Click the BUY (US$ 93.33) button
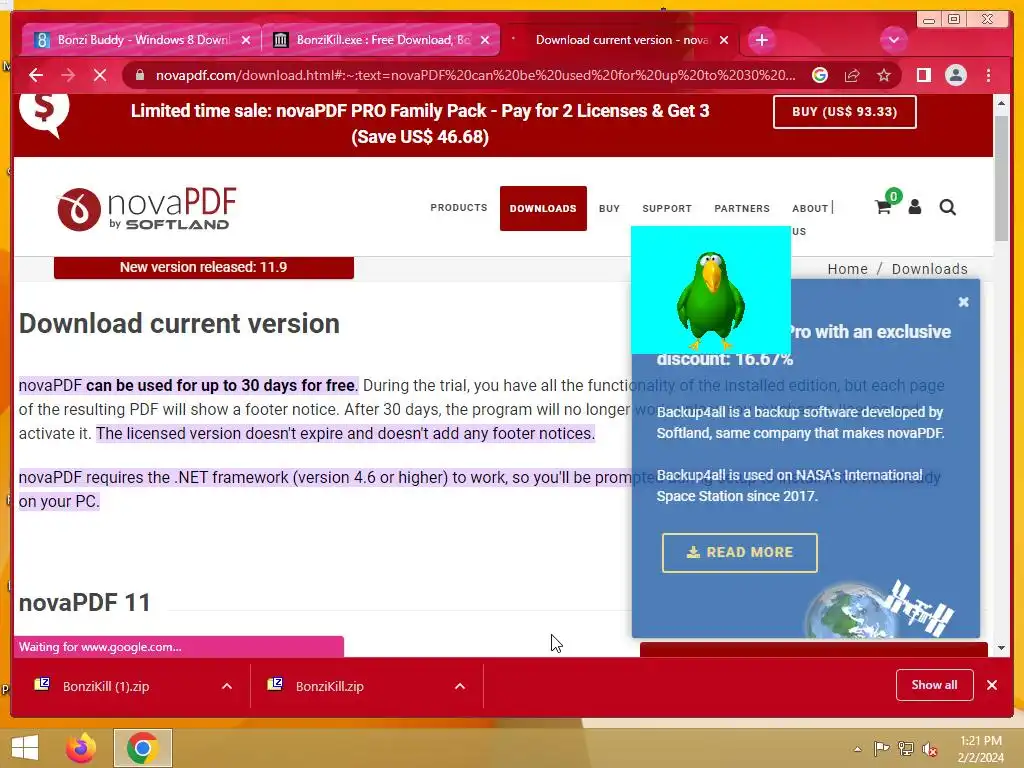Image resolution: width=1024 pixels, height=768 pixels. click(x=844, y=112)
